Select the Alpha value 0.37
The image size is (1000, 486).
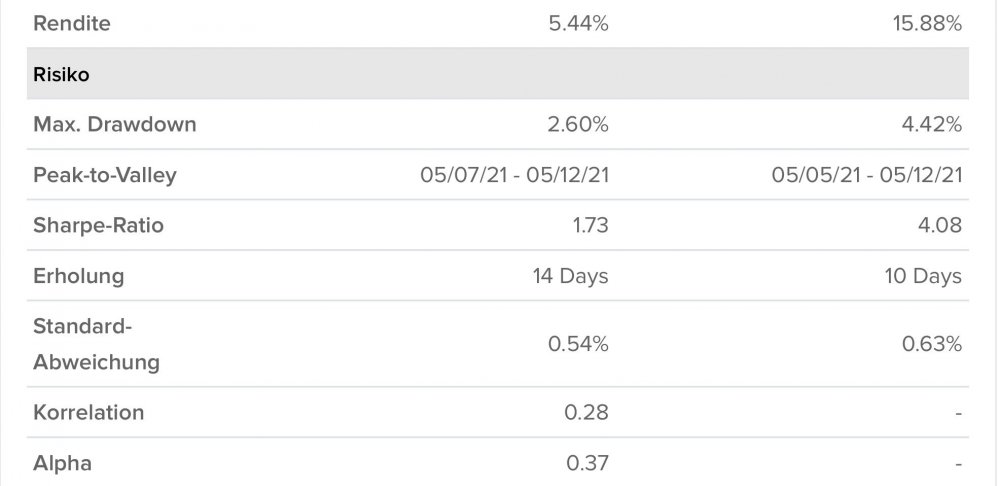click(588, 463)
